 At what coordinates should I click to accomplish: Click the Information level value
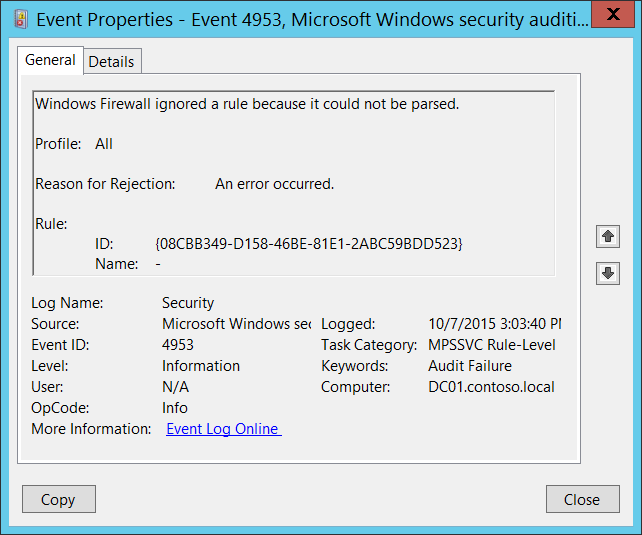201,366
